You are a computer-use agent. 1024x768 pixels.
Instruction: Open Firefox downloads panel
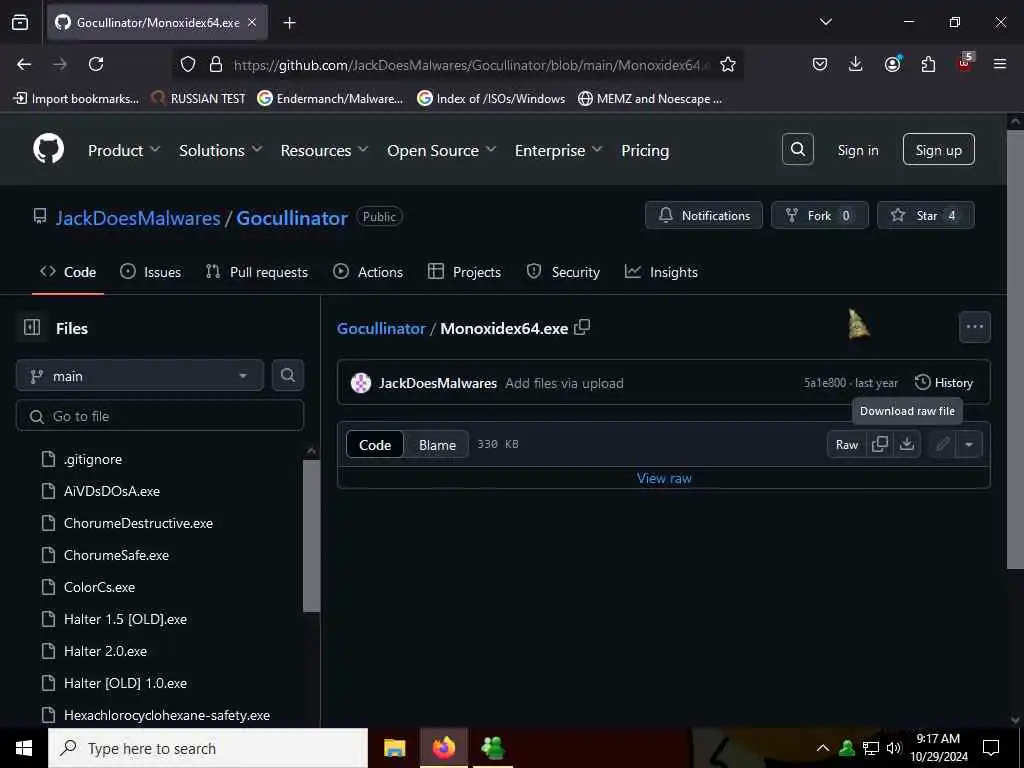[856, 64]
